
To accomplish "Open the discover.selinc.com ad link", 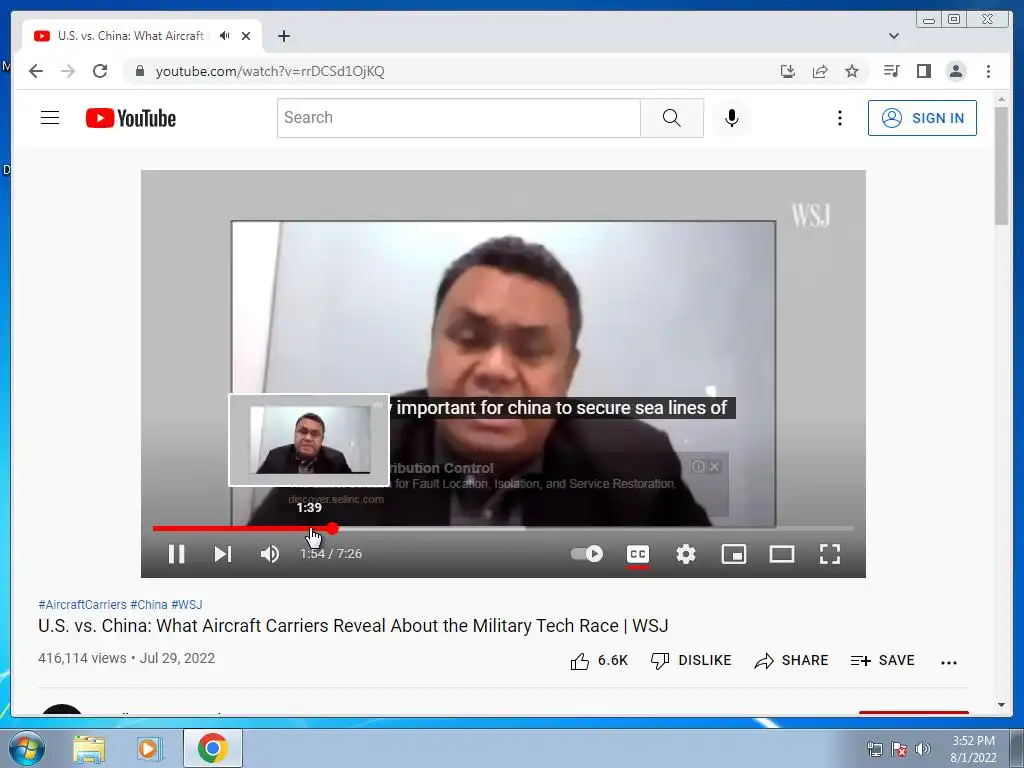I will point(336,499).
